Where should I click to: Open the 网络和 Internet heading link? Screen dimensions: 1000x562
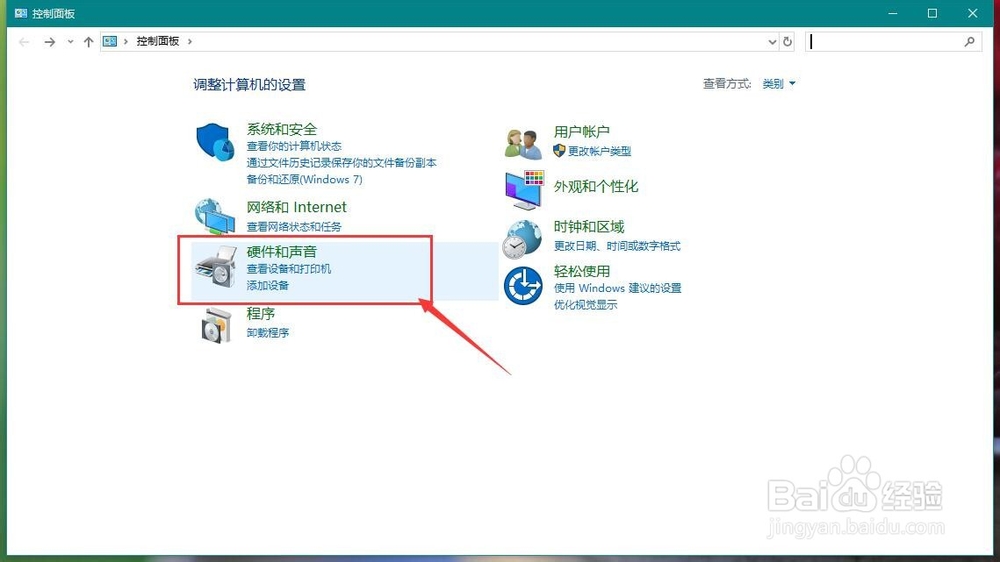296,207
